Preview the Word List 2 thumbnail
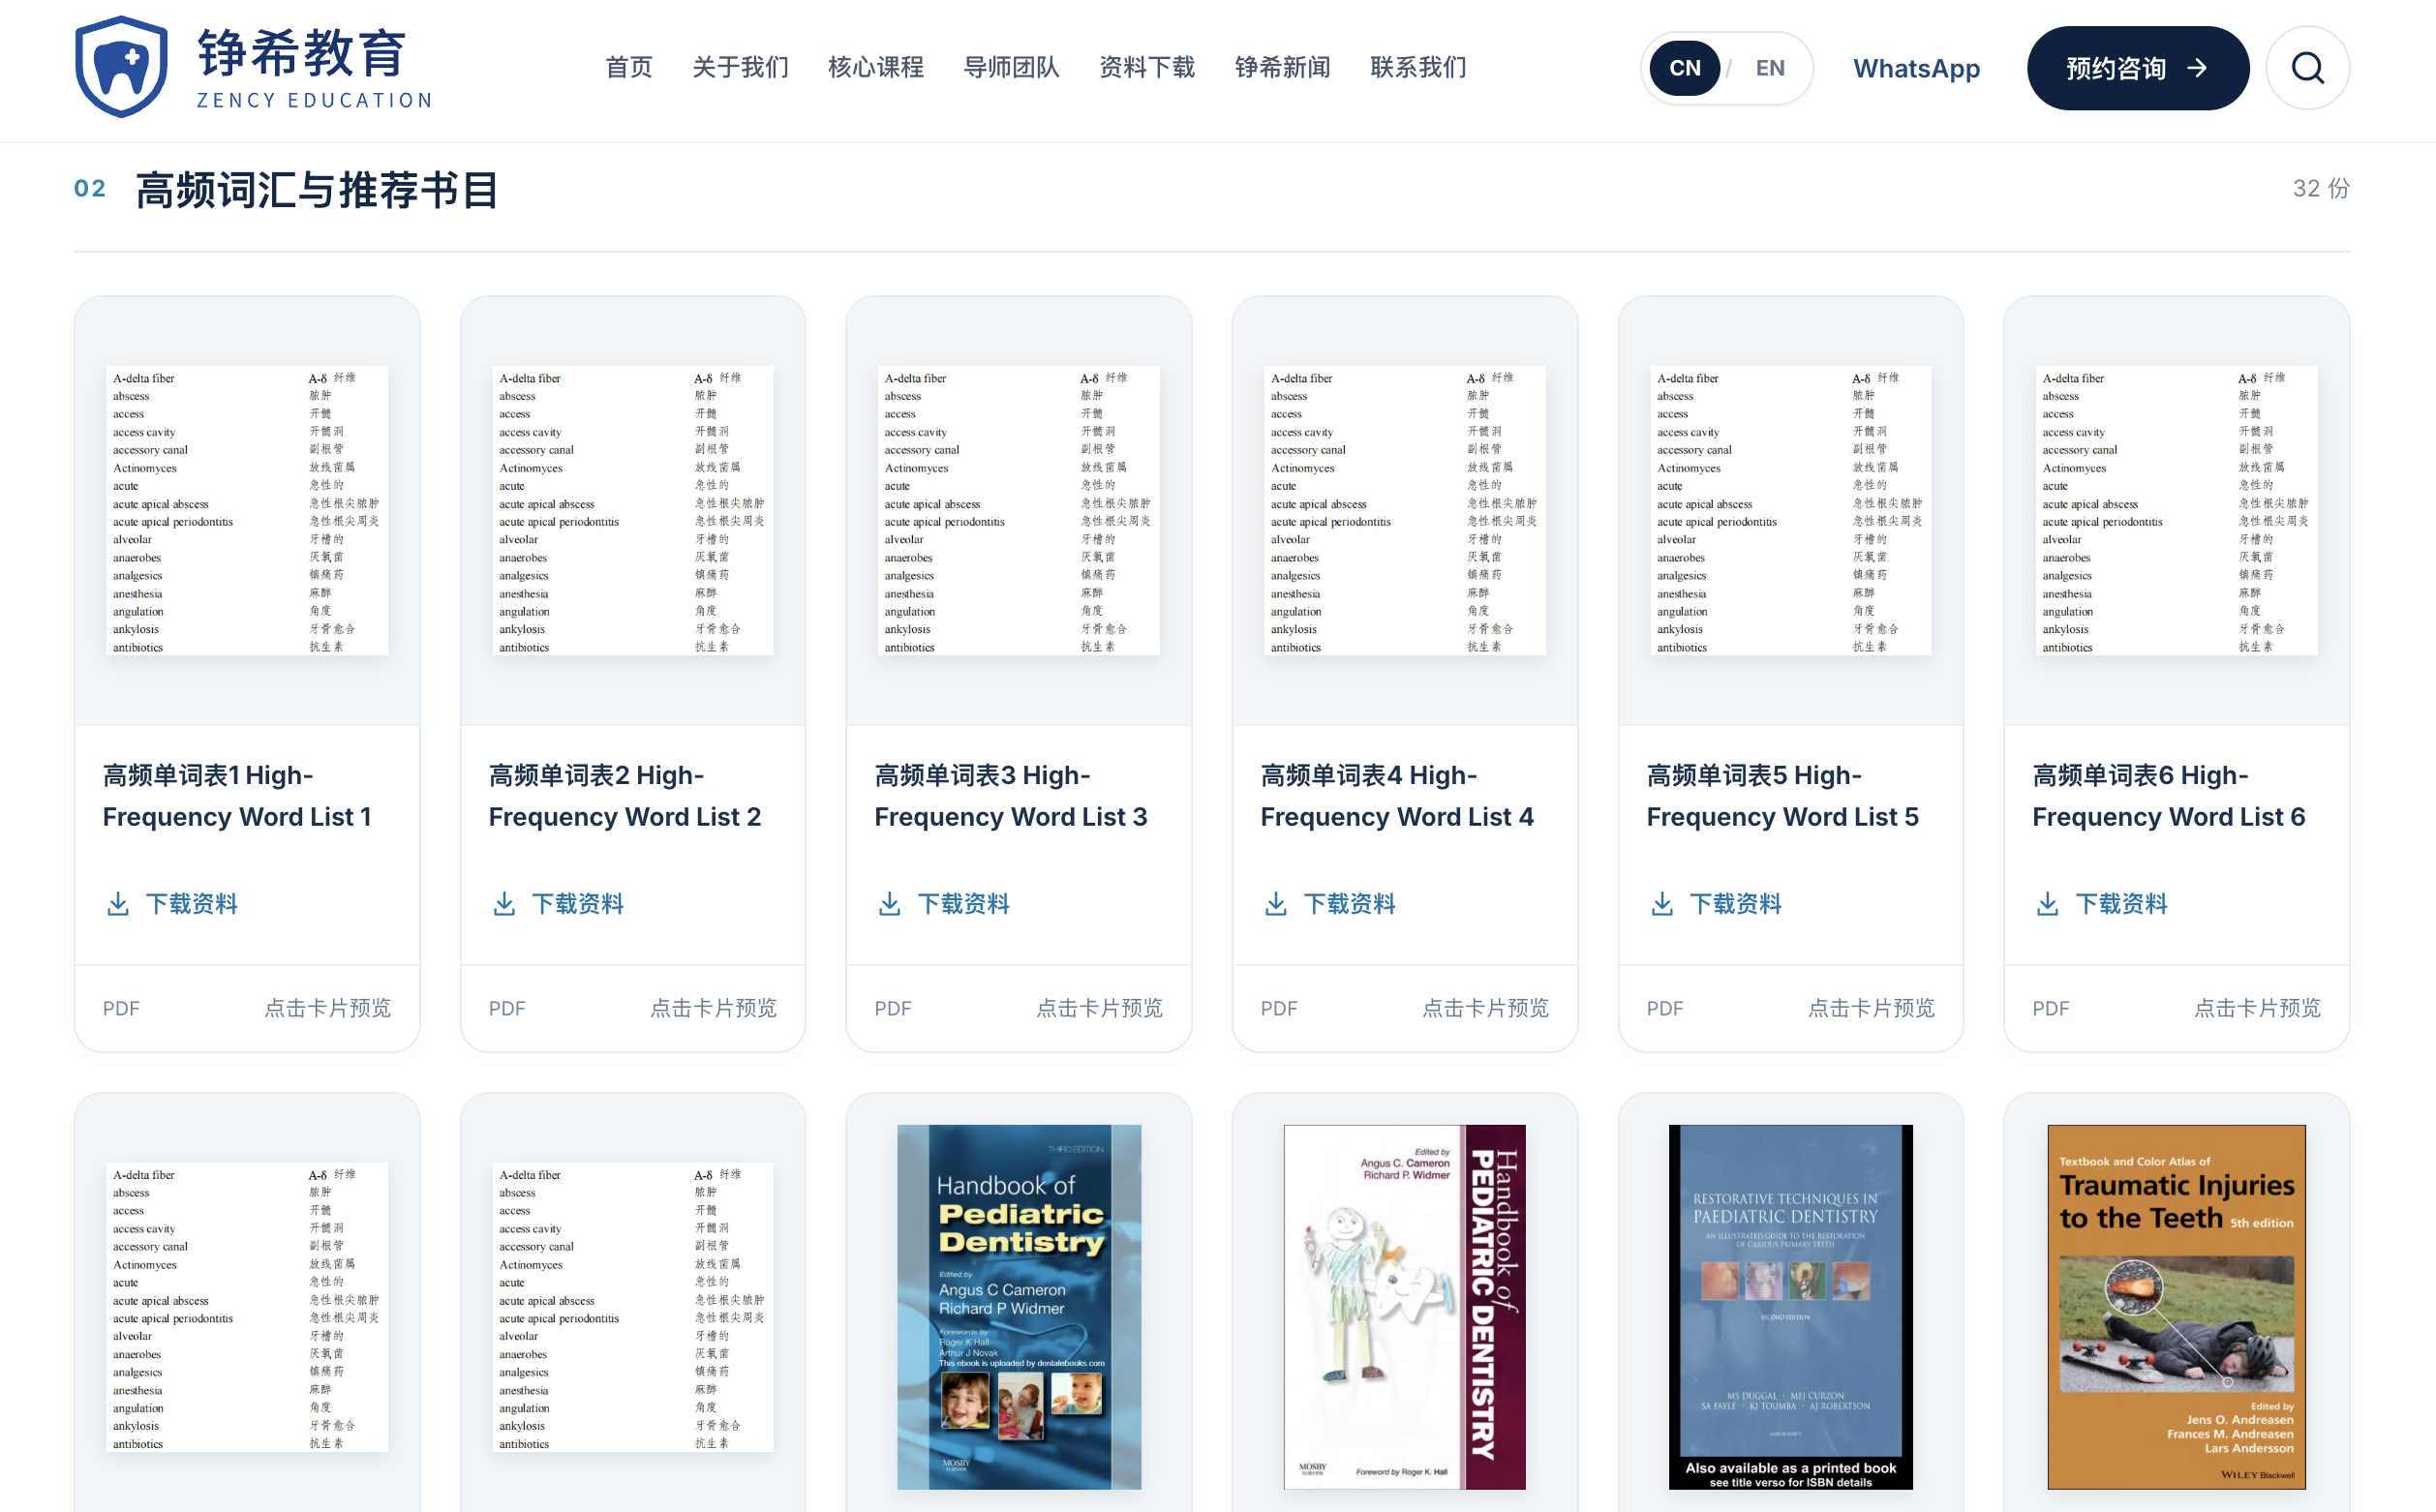 [633, 511]
